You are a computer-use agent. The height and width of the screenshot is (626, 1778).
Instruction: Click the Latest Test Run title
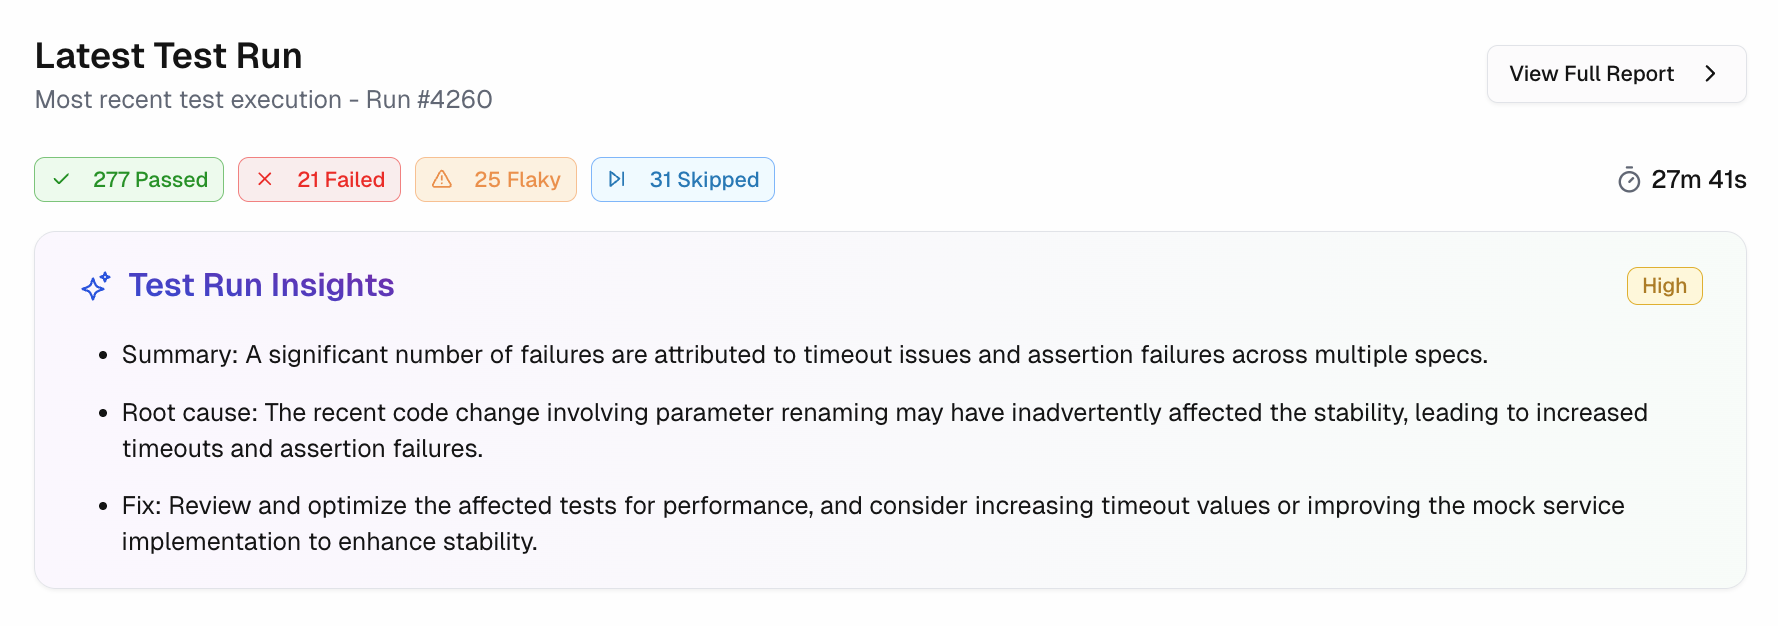point(168,56)
